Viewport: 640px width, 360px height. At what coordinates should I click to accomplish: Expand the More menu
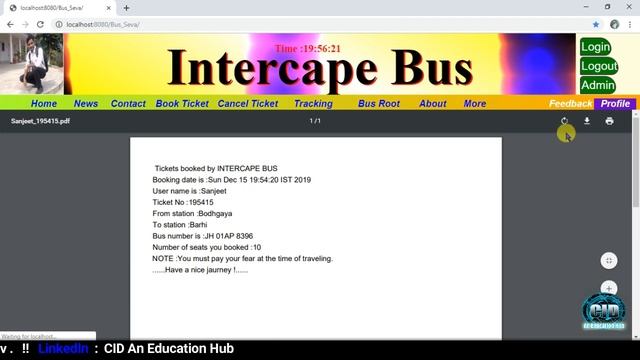tap(475, 104)
